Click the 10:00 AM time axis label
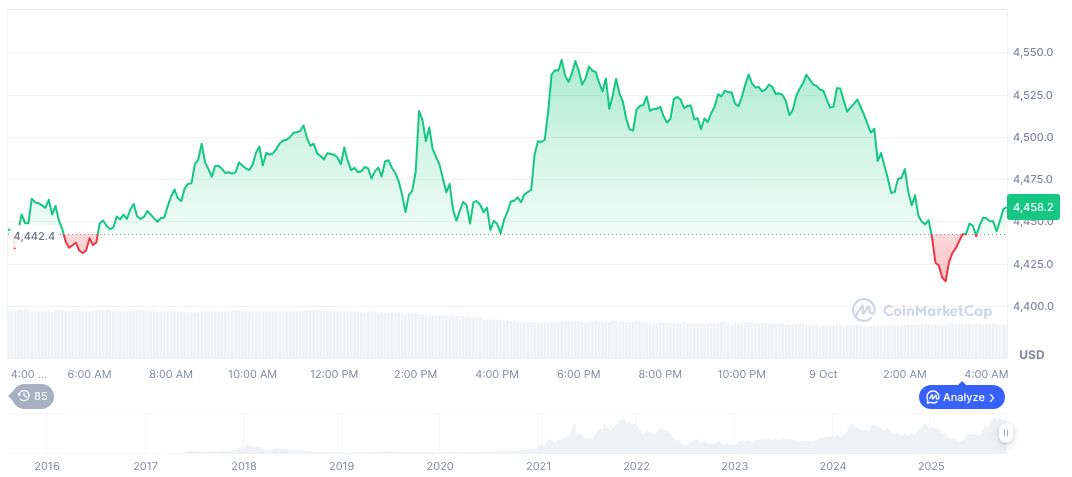 tap(252, 374)
